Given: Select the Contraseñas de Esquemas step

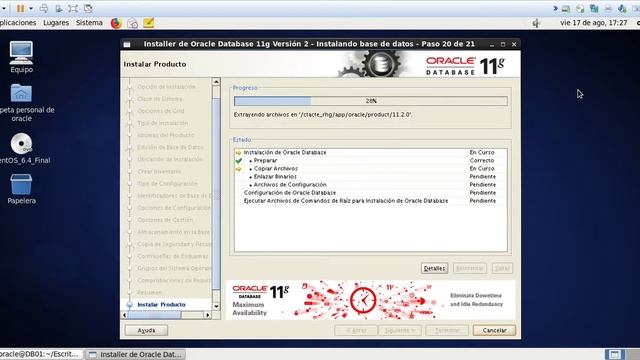Looking at the screenshot, I should click(173, 256).
